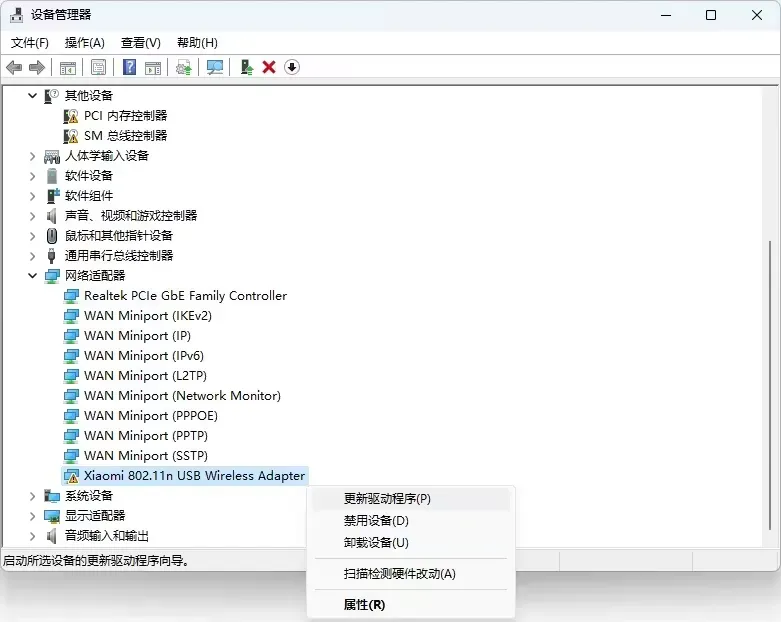The height and width of the screenshot is (622, 781).
Task: Click the update driver green arrow toolbar icon
Action: 247,67
